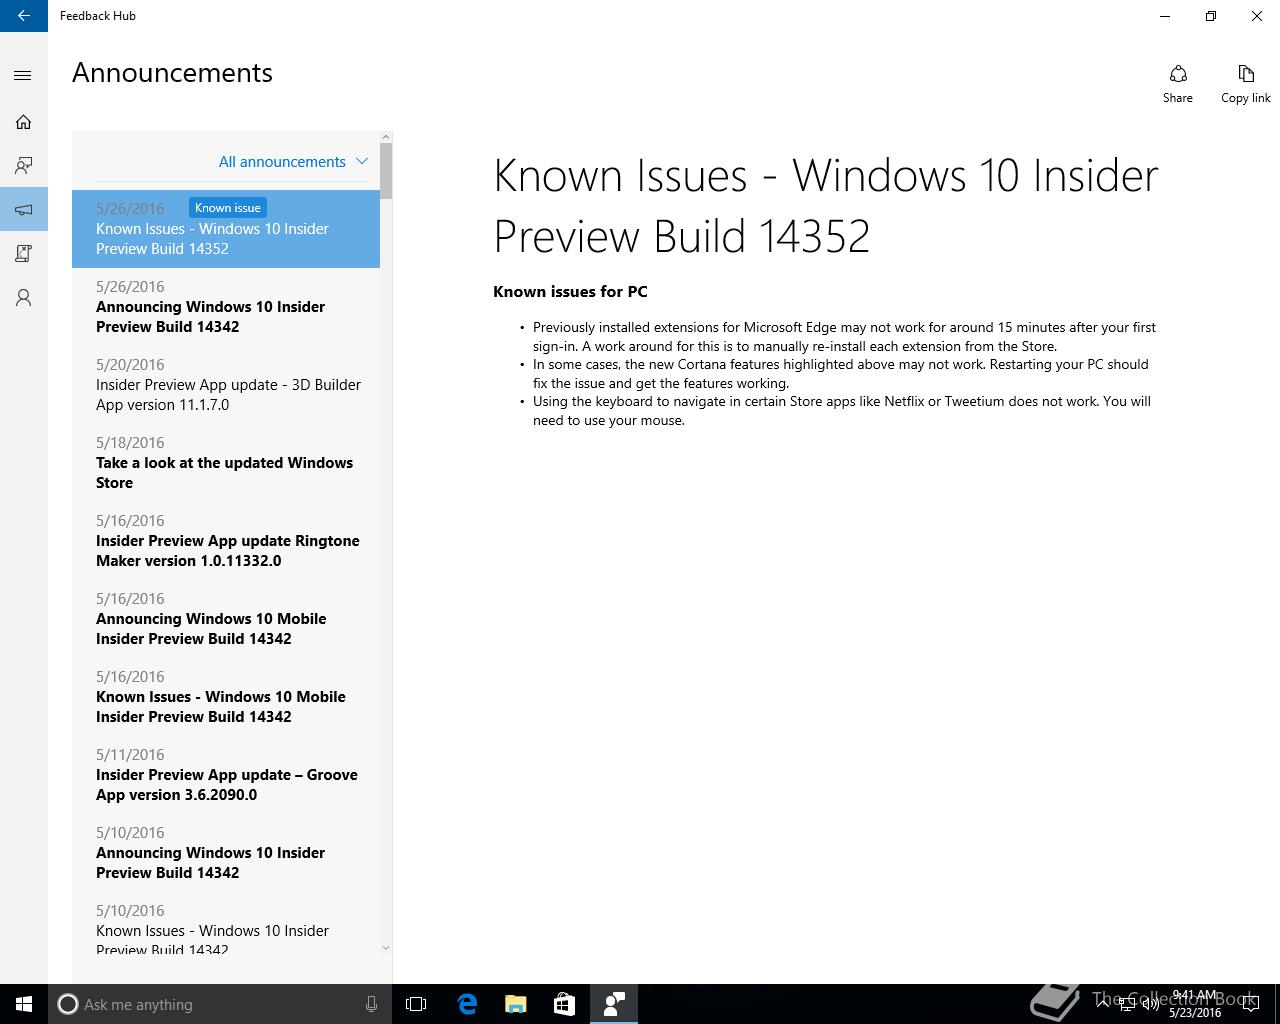Open Action Center notifications icon

pos(1251,1004)
